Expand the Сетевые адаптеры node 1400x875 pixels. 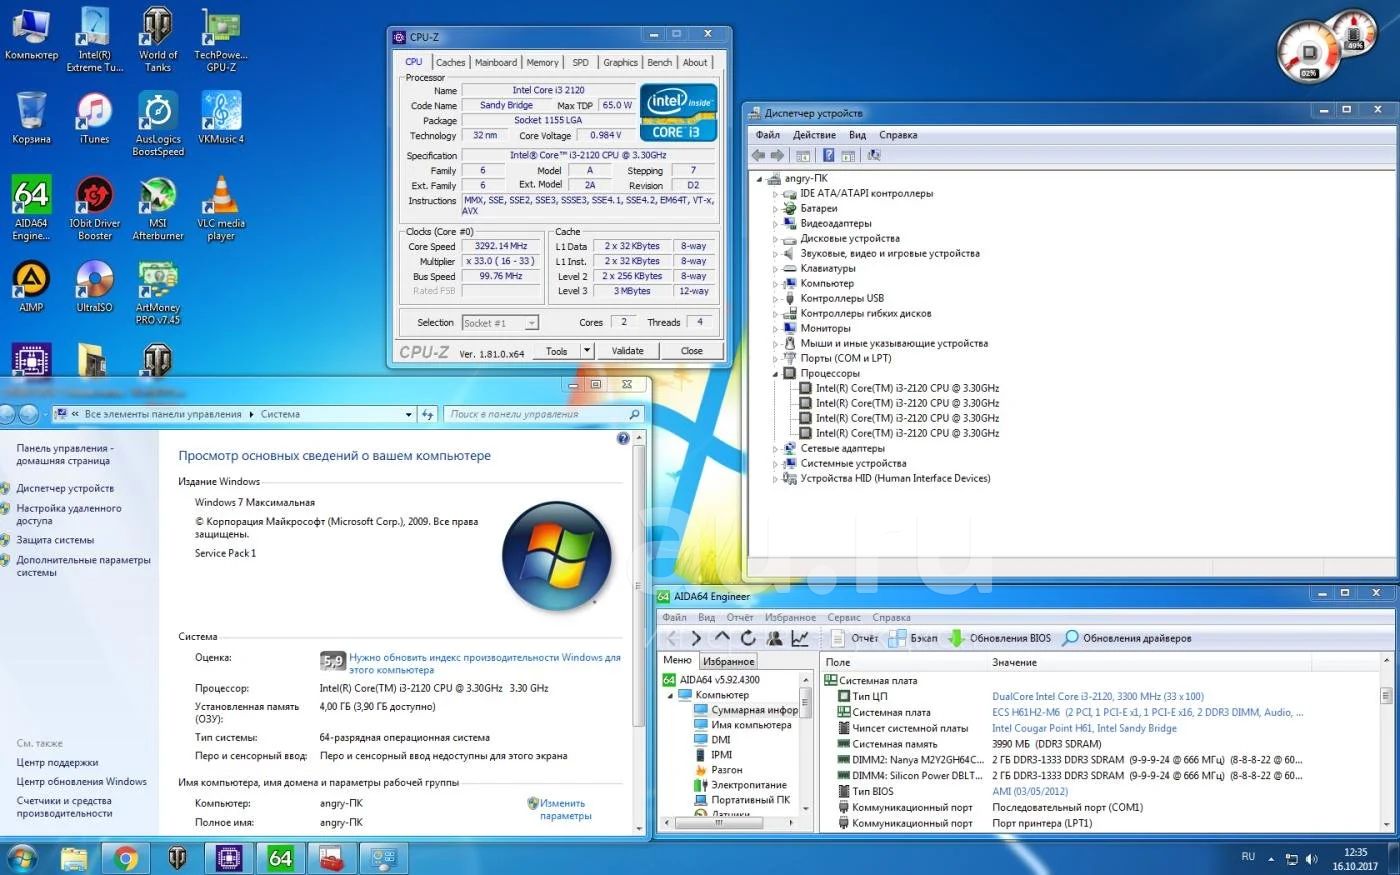(775, 449)
